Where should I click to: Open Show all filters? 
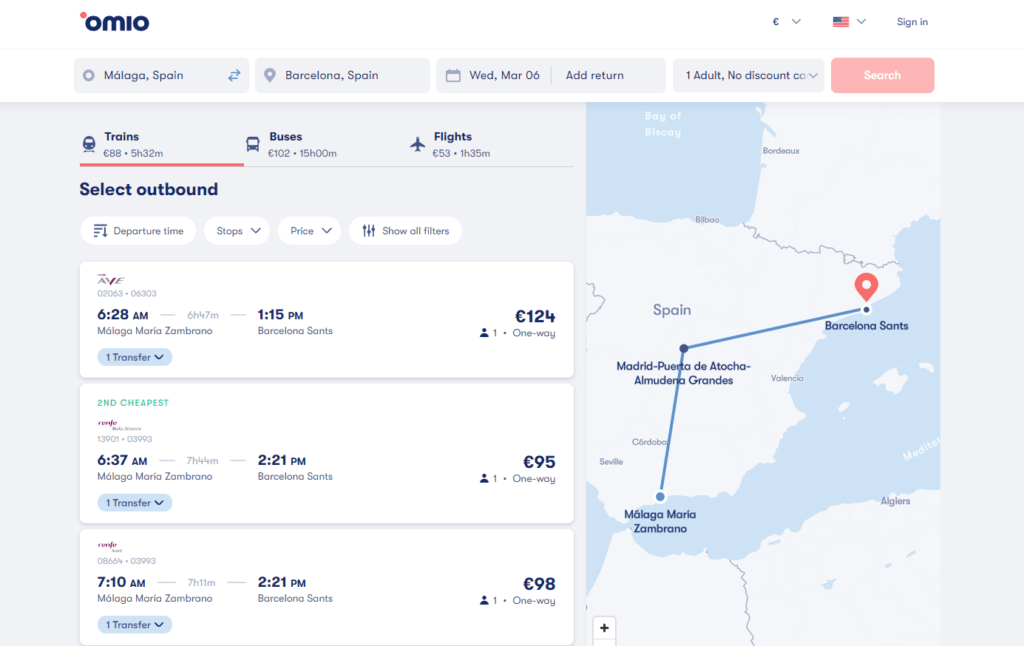[x=406, y=231]
